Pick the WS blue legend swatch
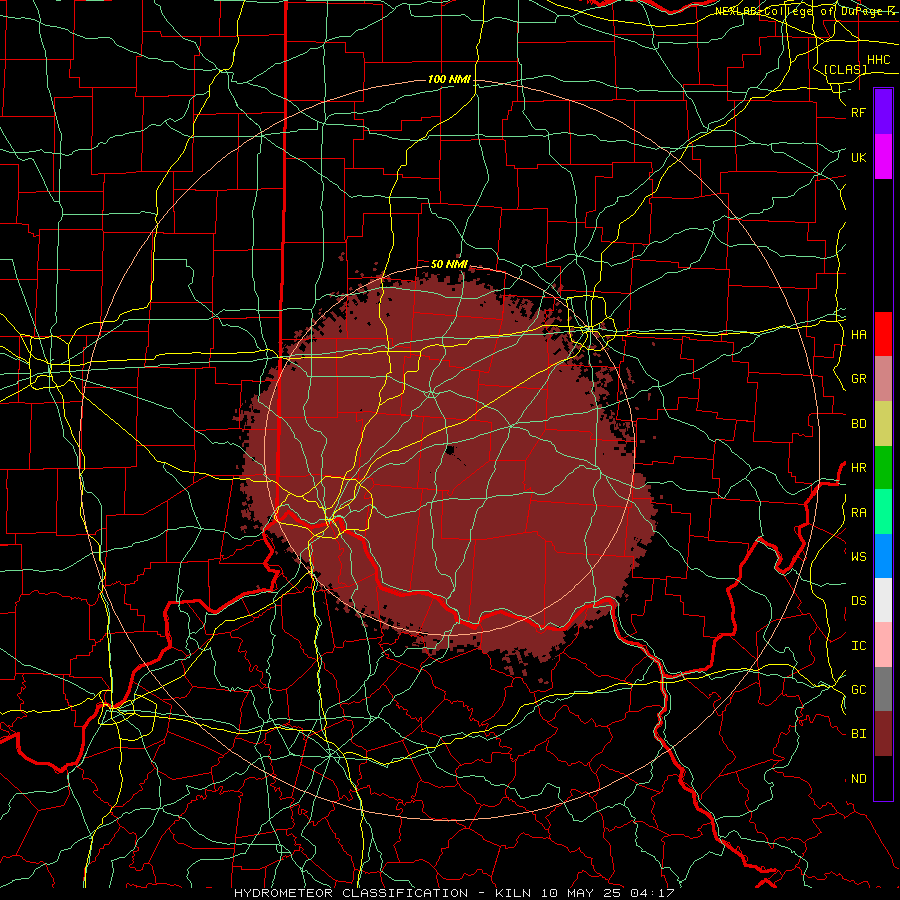The width and height of the screenshot is (900, 900). coord(883,556)
